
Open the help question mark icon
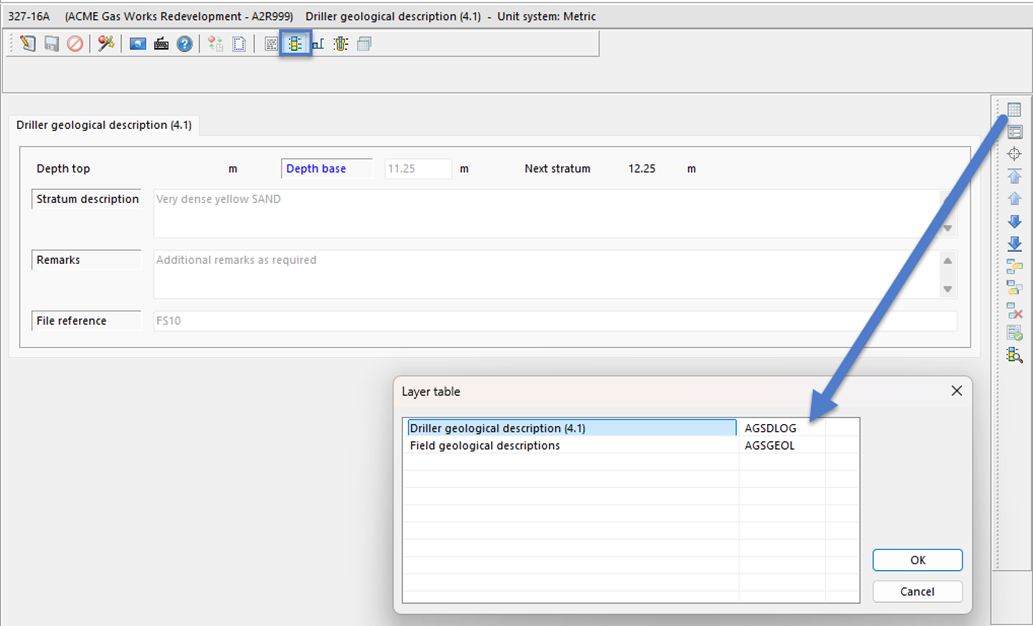tap(184, 44)
